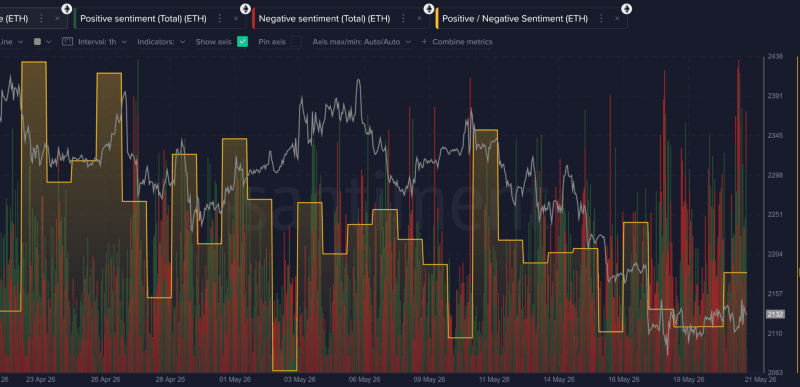800x387 pixels.
Task: Open Negative sentiment (Total) metric options menu
Action: [x=404, y=18]
